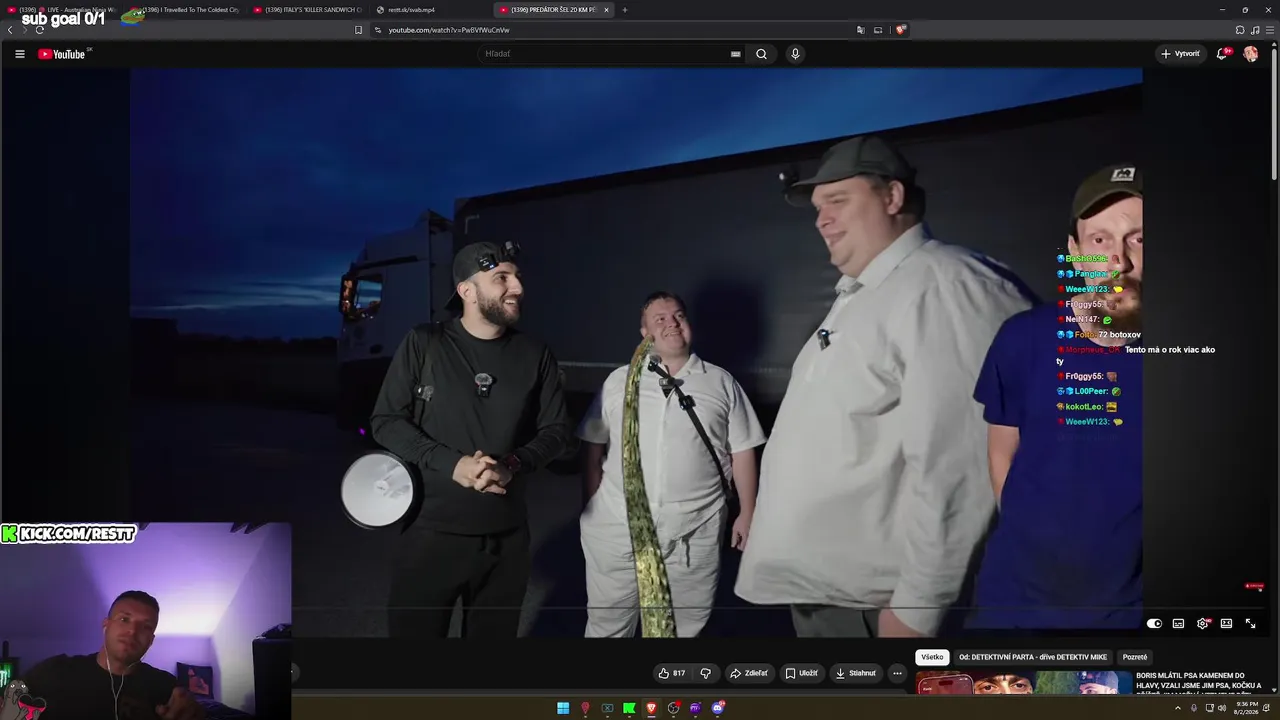The image size is (1280, 720).
Task: Open Brave Shields icon in address bar
Action: point(900,30)
